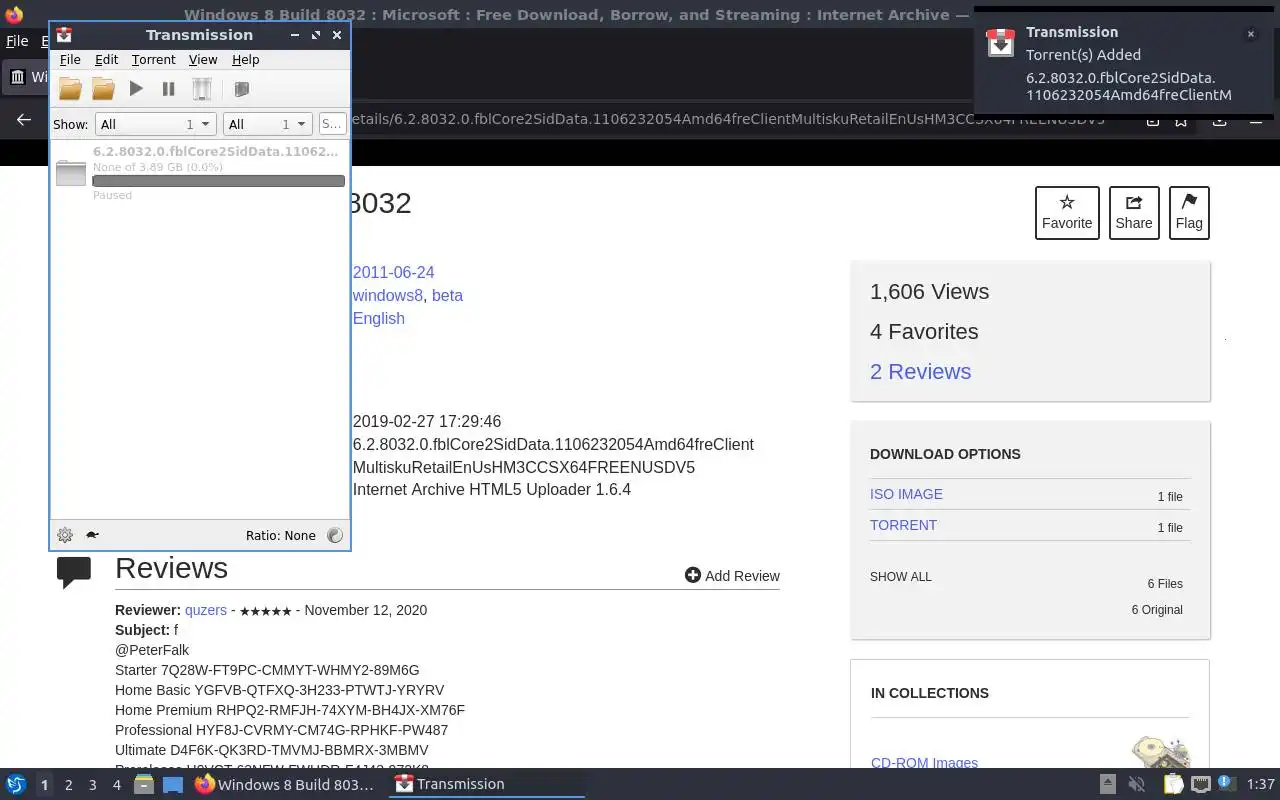Click the ratio statistics icon beside Ratio: None

[x=335, y=535]
